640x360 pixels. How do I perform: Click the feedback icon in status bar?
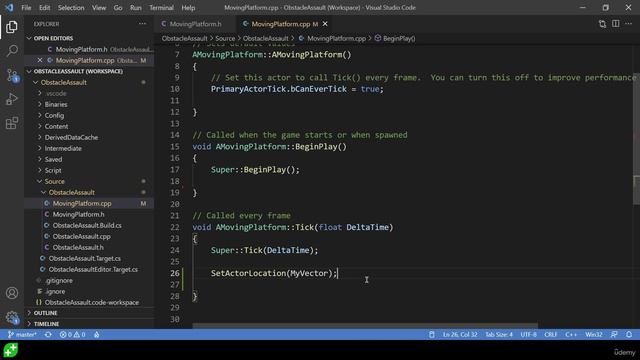click(x=614, y=335)
